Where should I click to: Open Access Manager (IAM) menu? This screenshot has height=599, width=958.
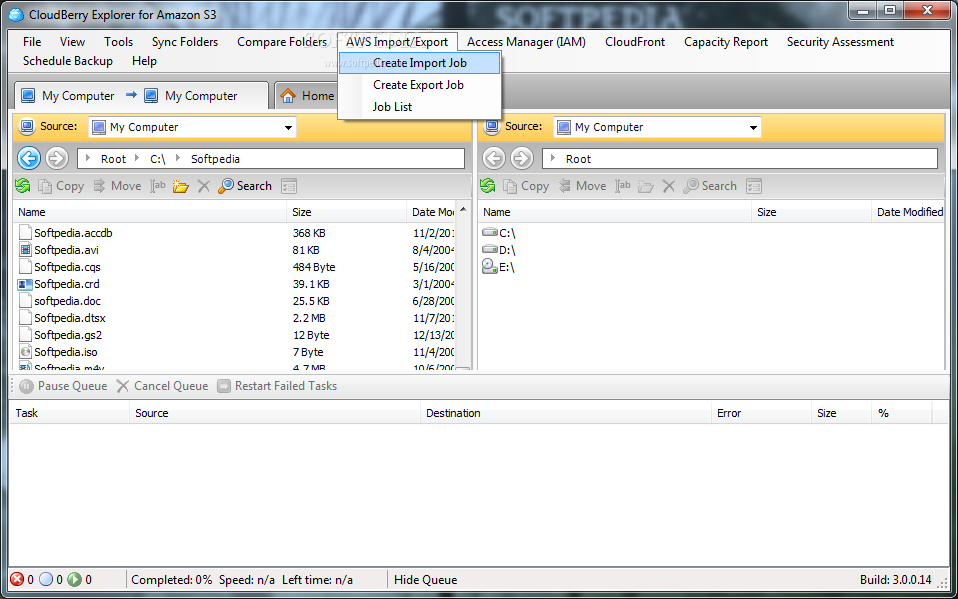pos(526,42)
